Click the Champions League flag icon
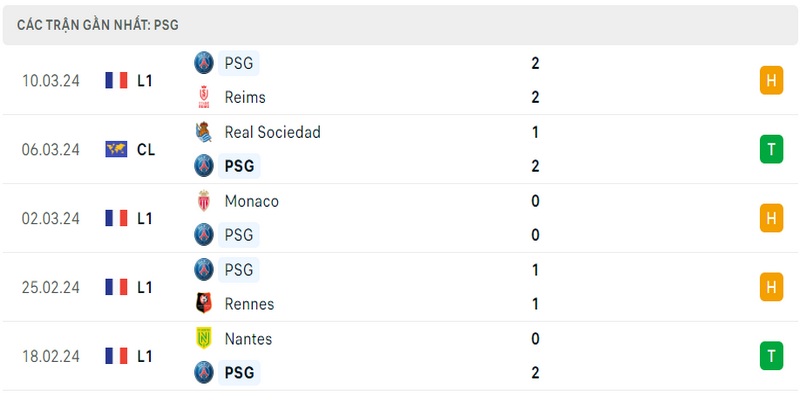The image size is (800, 400). tap(116, 149)
